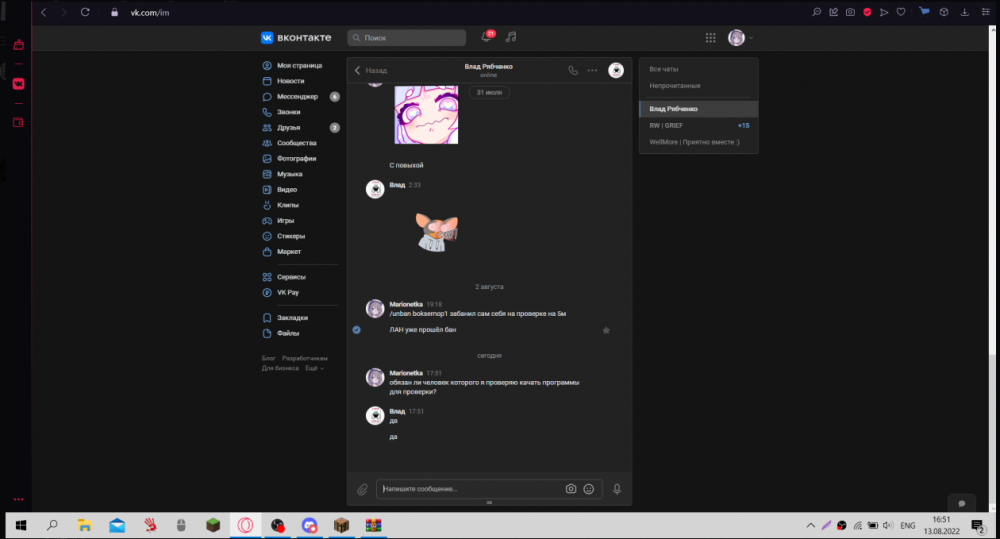Show hidden system tray icons
Viewport: 1000px width, 539px height.
[x=811, y=526]
